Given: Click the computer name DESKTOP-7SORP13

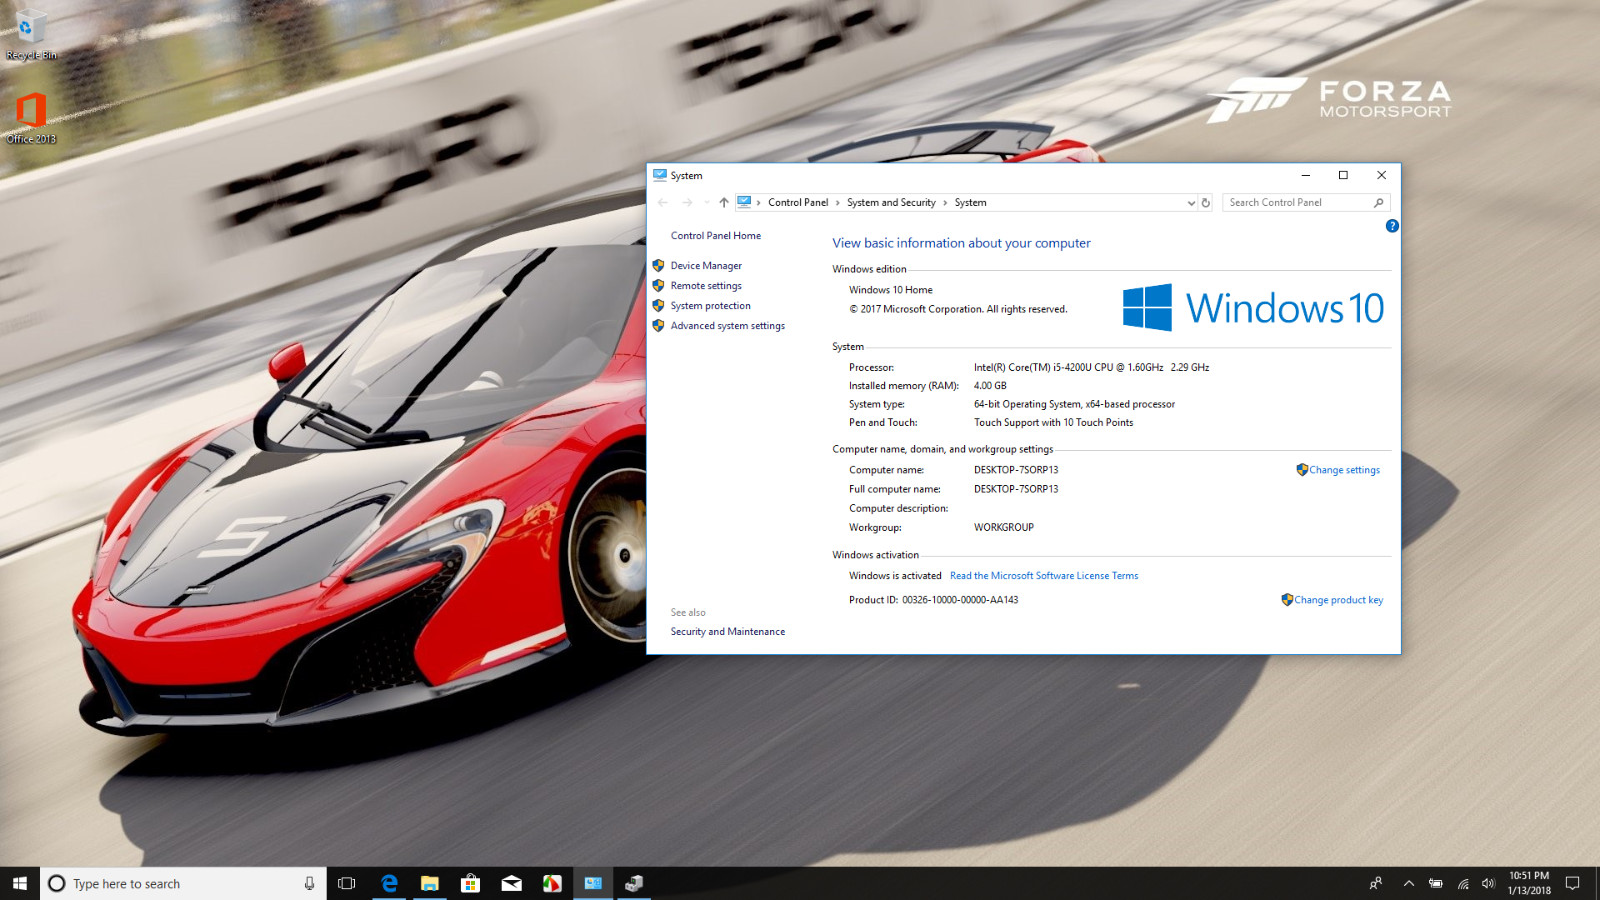Looking at the screenshot, I should click(x=1016, y=470).
